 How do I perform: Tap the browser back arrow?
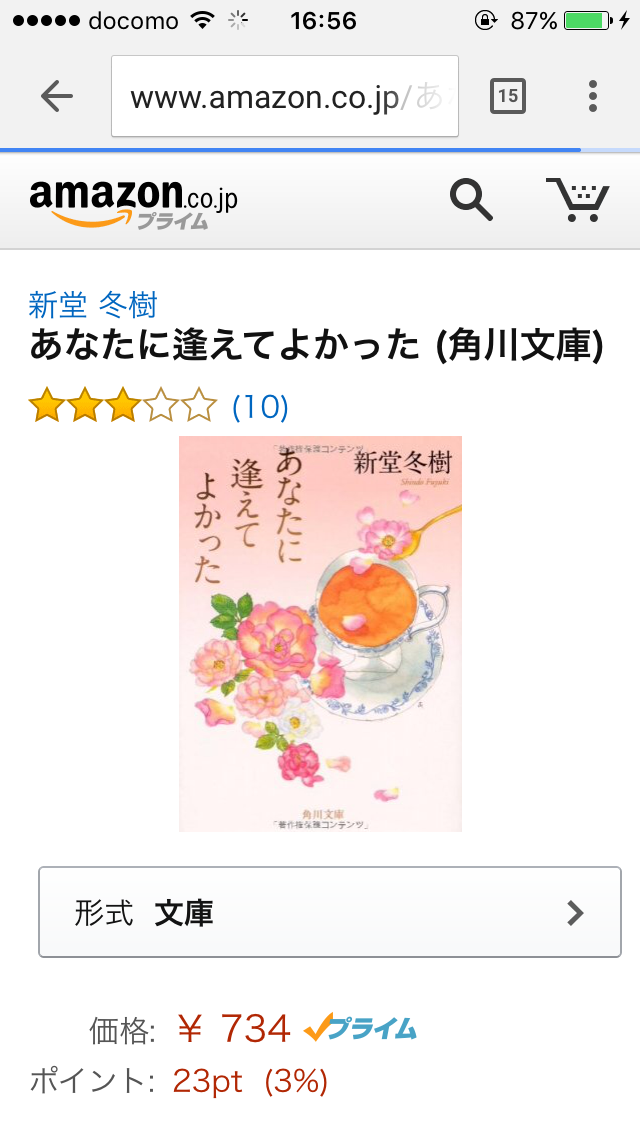pos(57,96)
